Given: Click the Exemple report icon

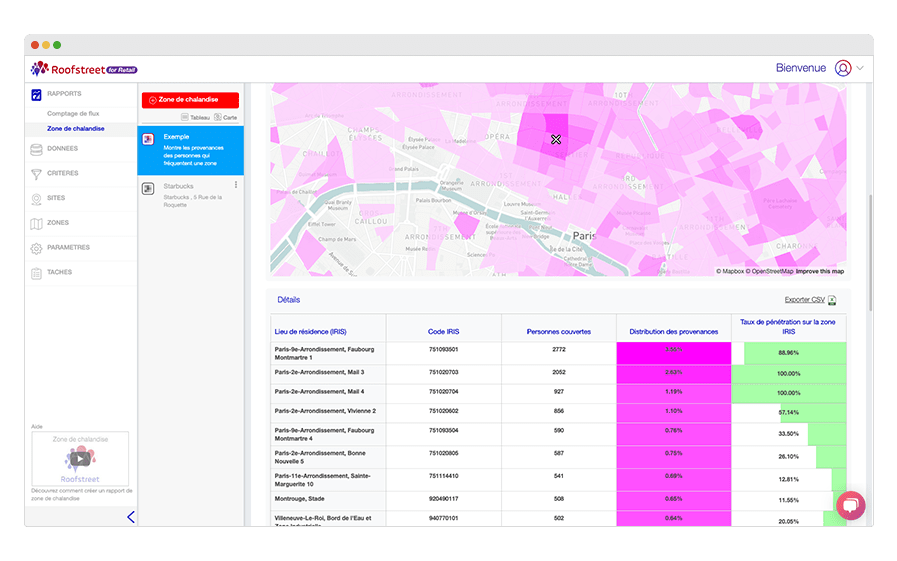Looking at the screenshot, I should tap(148, 140).
